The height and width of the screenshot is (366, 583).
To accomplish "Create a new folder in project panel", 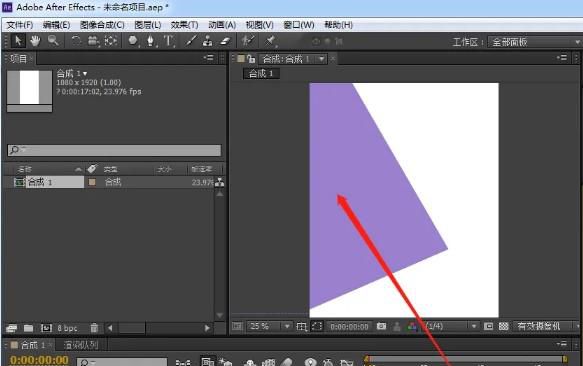I will (29, 328).
